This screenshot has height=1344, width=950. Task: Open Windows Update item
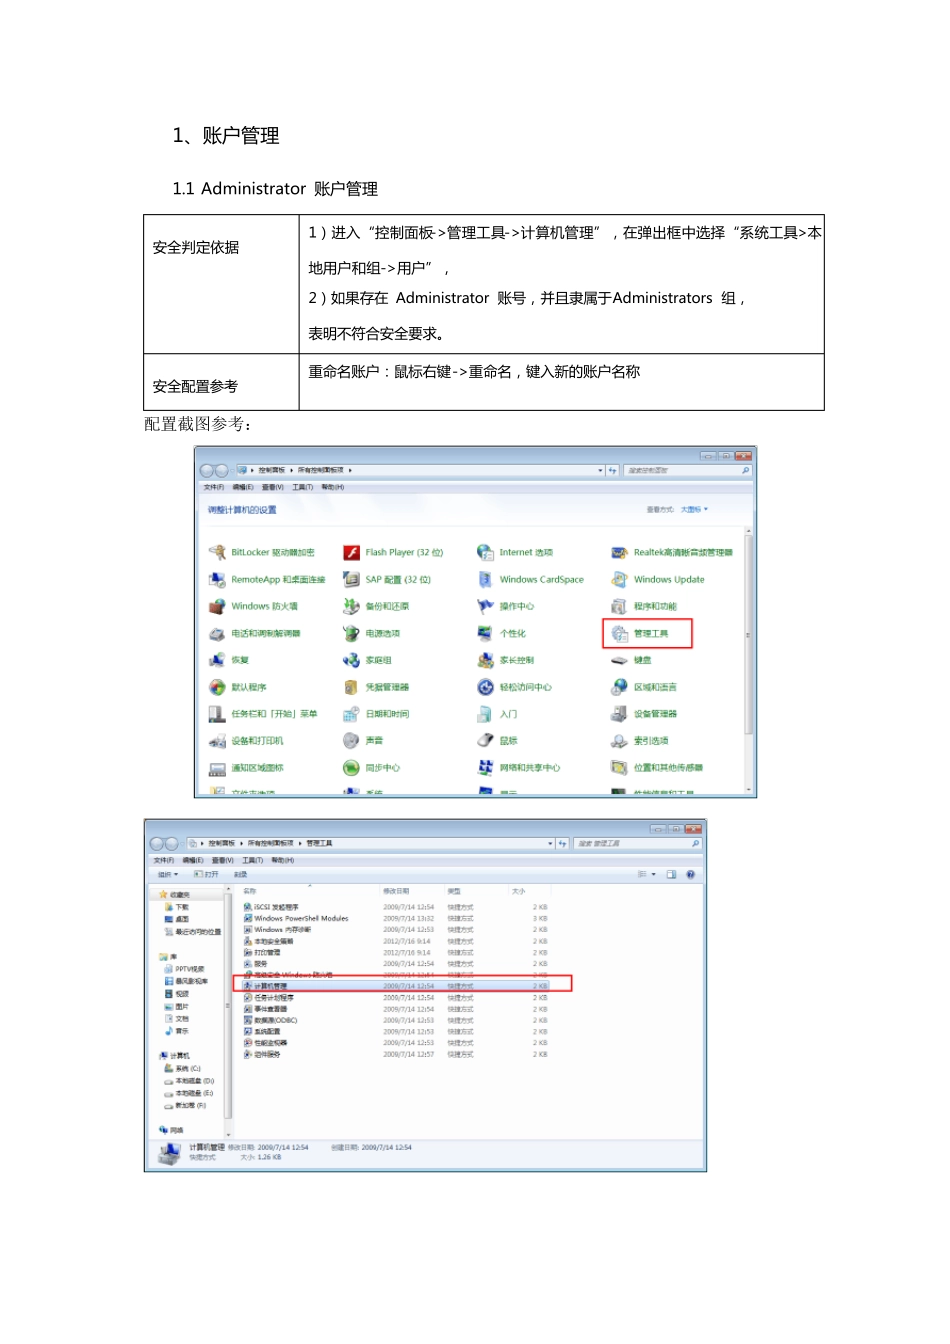(658, 579)
